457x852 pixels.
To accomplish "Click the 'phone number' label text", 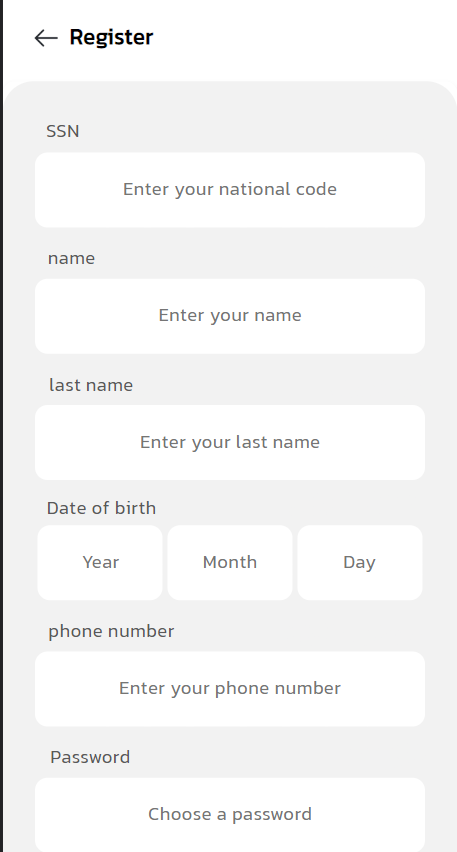I will click(x=111, y=631).
